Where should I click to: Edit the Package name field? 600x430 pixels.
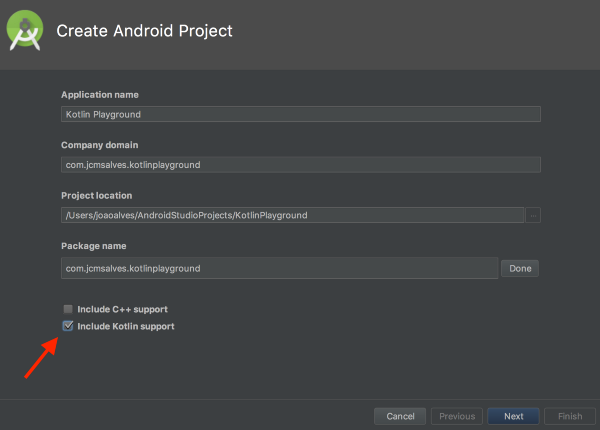pyautogui.click(x=279, y=268)
